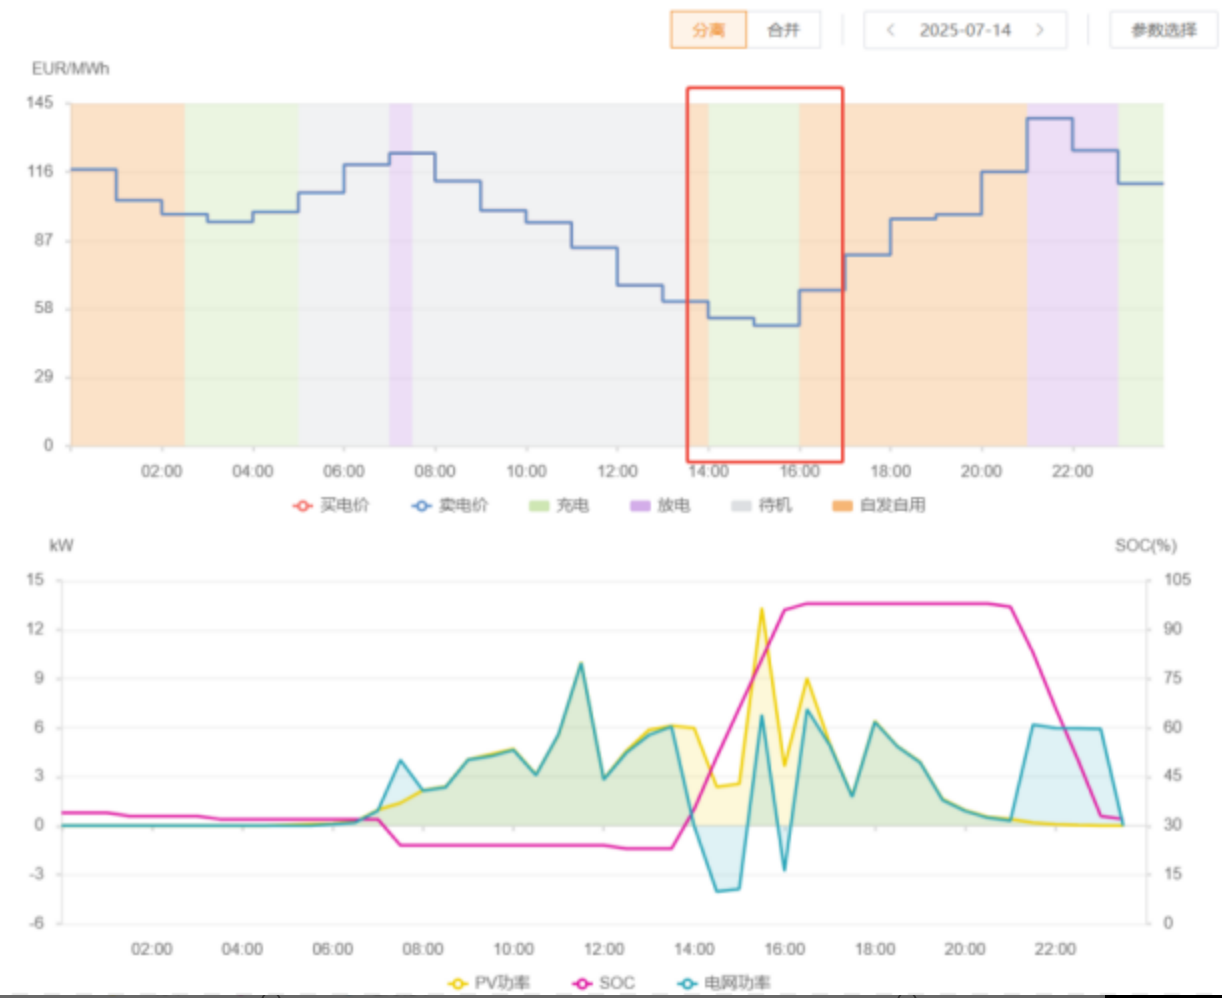Go to previous date with left arrow
Viewport: 1222px width, 998px height.
tap(890, 30)
